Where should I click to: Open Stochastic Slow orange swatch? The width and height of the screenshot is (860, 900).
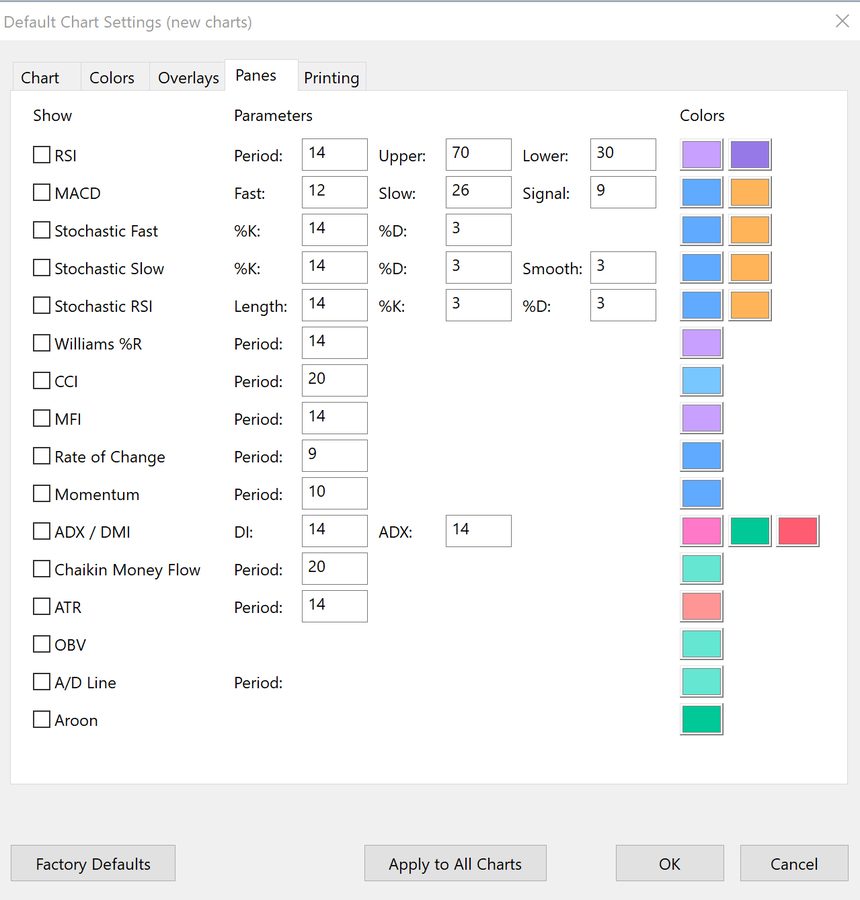pos(750,267)
